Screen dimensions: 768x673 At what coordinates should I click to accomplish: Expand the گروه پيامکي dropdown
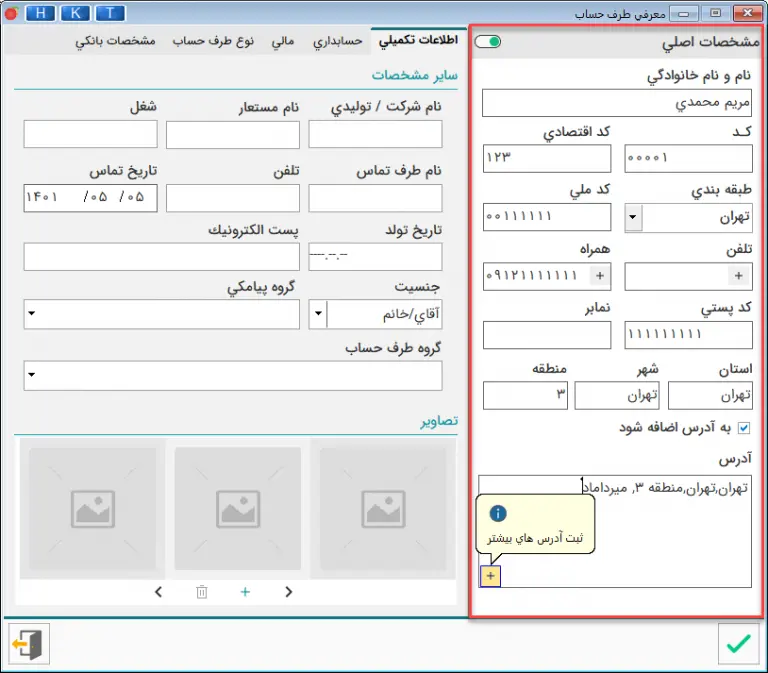point(31,314)
